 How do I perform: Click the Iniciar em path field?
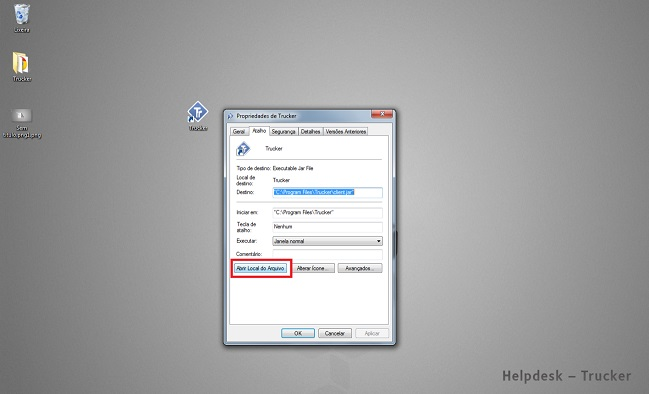(x=327, y=212)
